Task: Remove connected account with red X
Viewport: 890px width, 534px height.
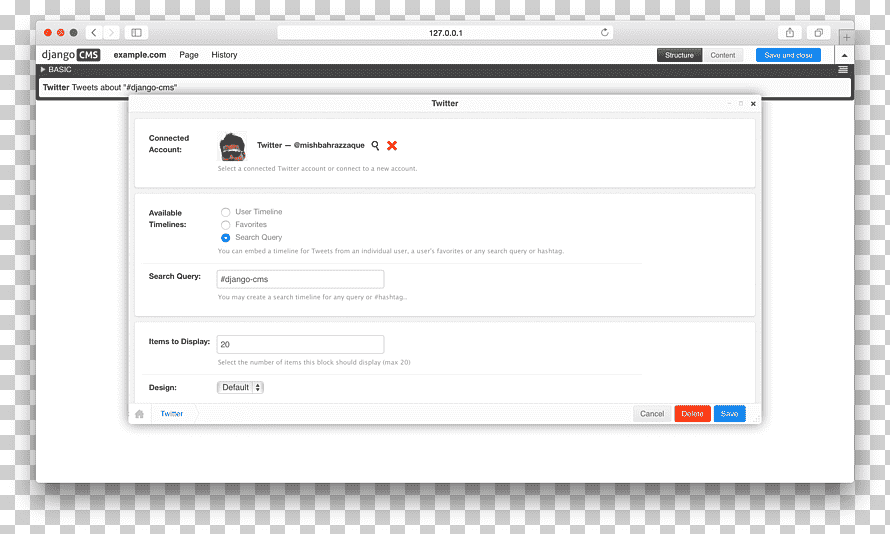Action: tap(392, 145)
